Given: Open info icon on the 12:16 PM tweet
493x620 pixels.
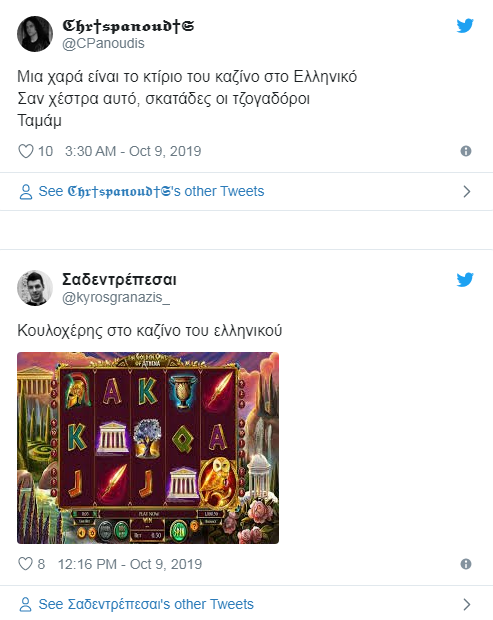Looking at the screenshot, I should [x=466, y=564].
